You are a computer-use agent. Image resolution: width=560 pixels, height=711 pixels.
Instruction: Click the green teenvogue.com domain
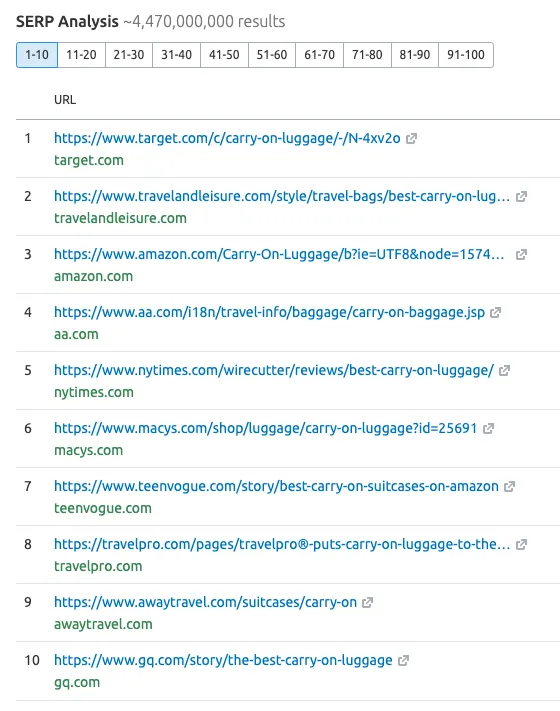[x=103, y=508]
